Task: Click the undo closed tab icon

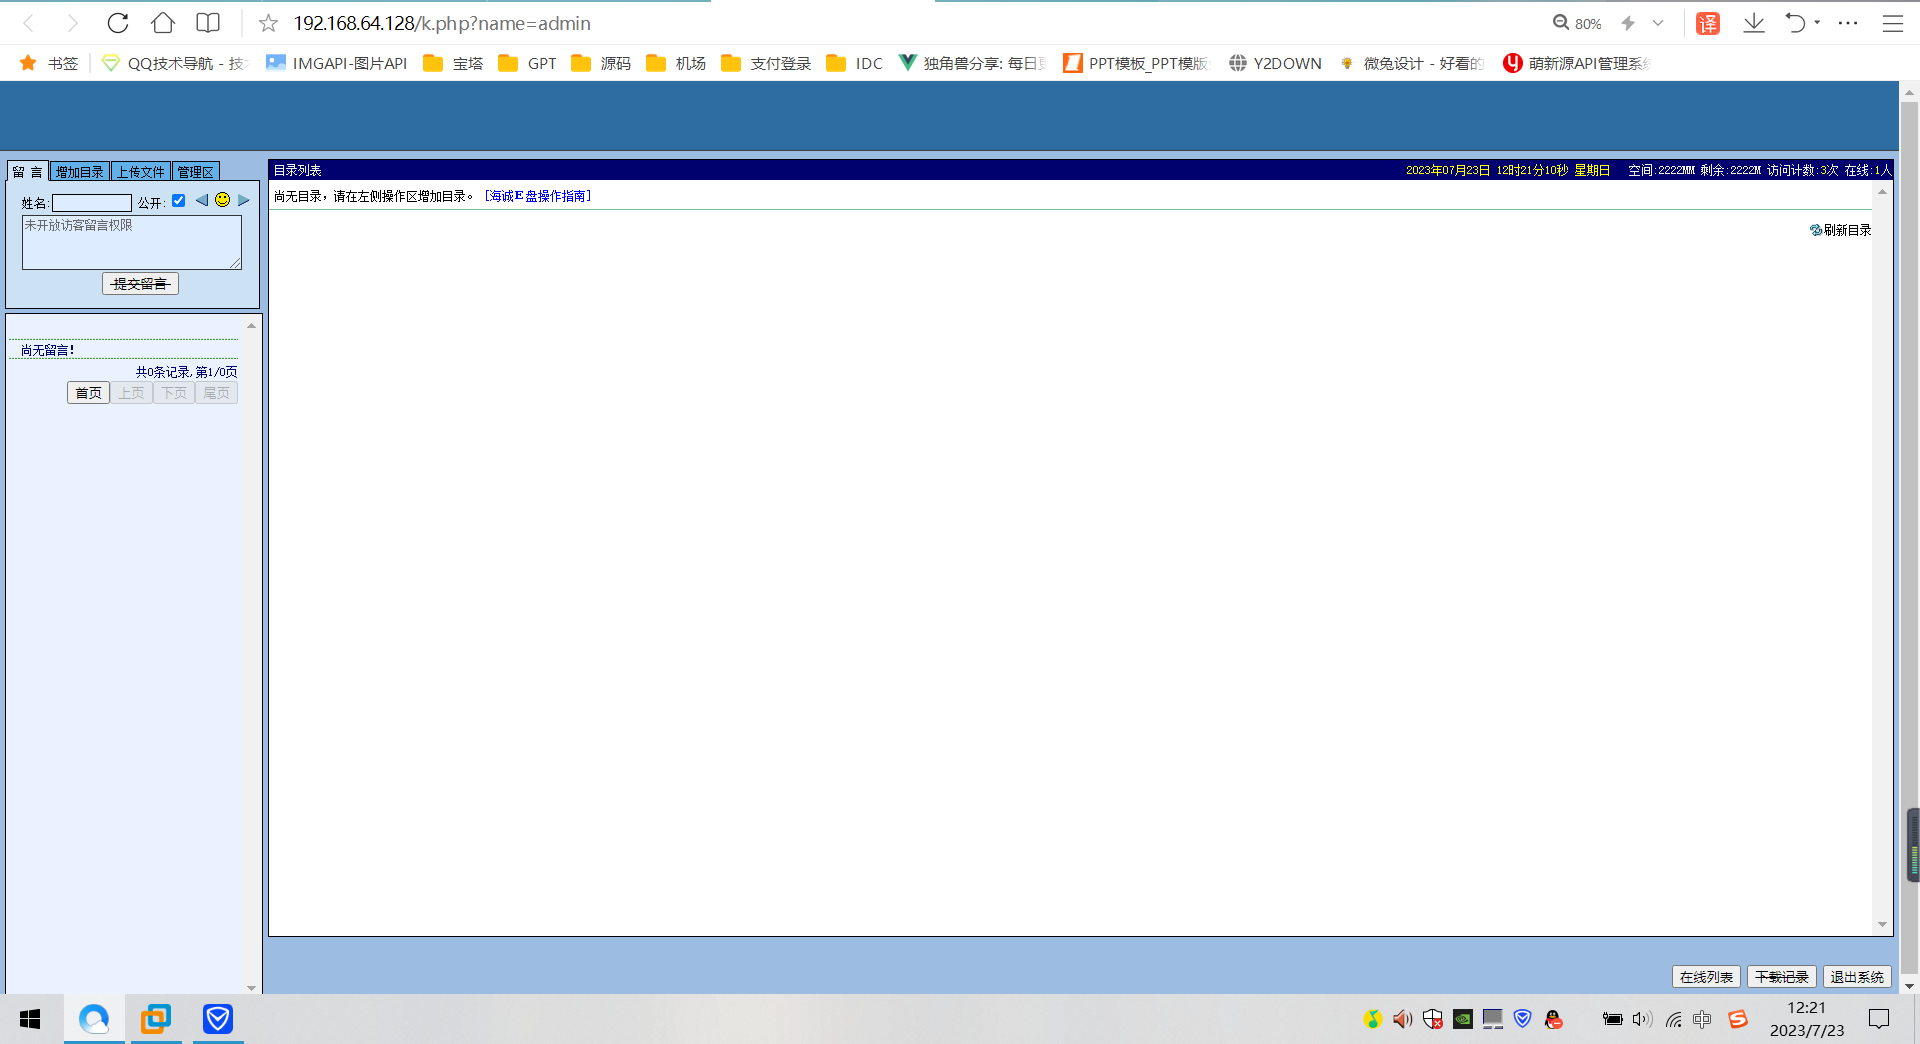Action: (1796, 23)
